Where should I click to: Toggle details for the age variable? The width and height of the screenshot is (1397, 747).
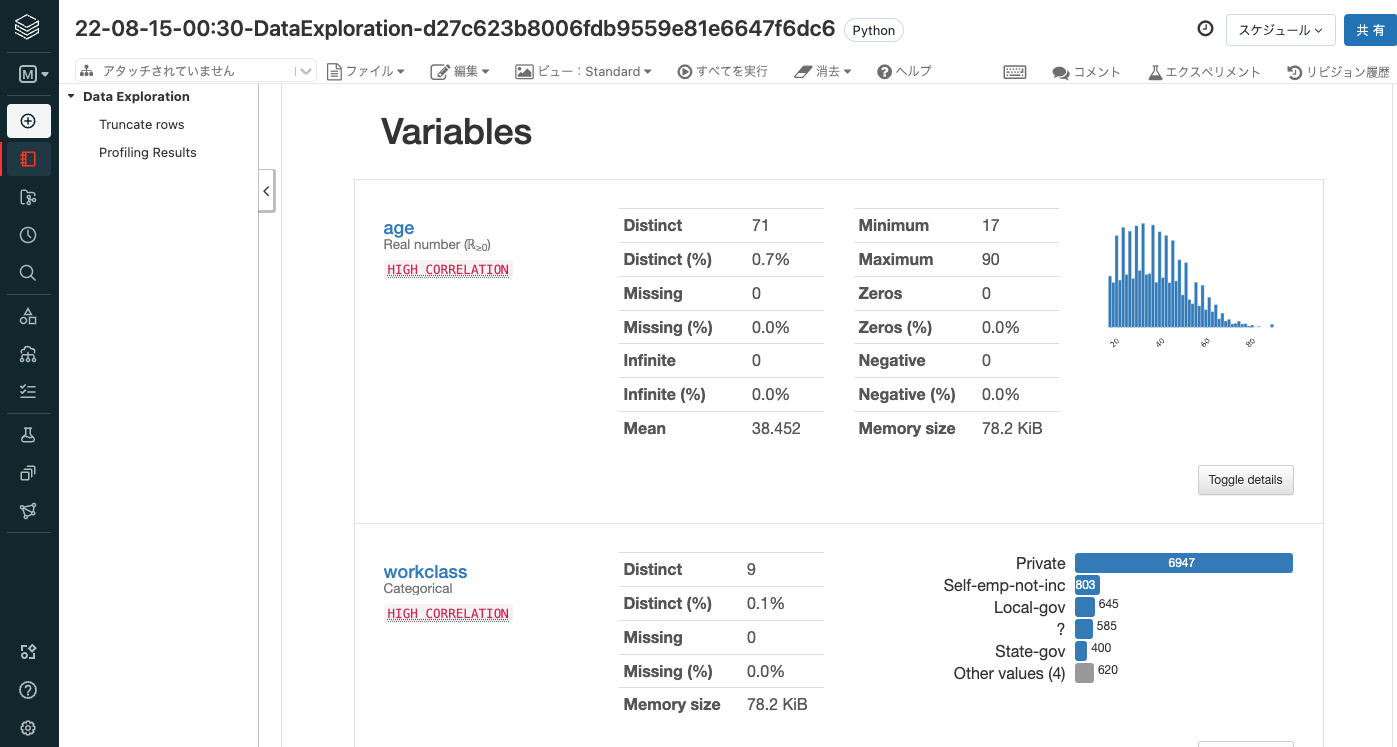tap(1245, 480)
